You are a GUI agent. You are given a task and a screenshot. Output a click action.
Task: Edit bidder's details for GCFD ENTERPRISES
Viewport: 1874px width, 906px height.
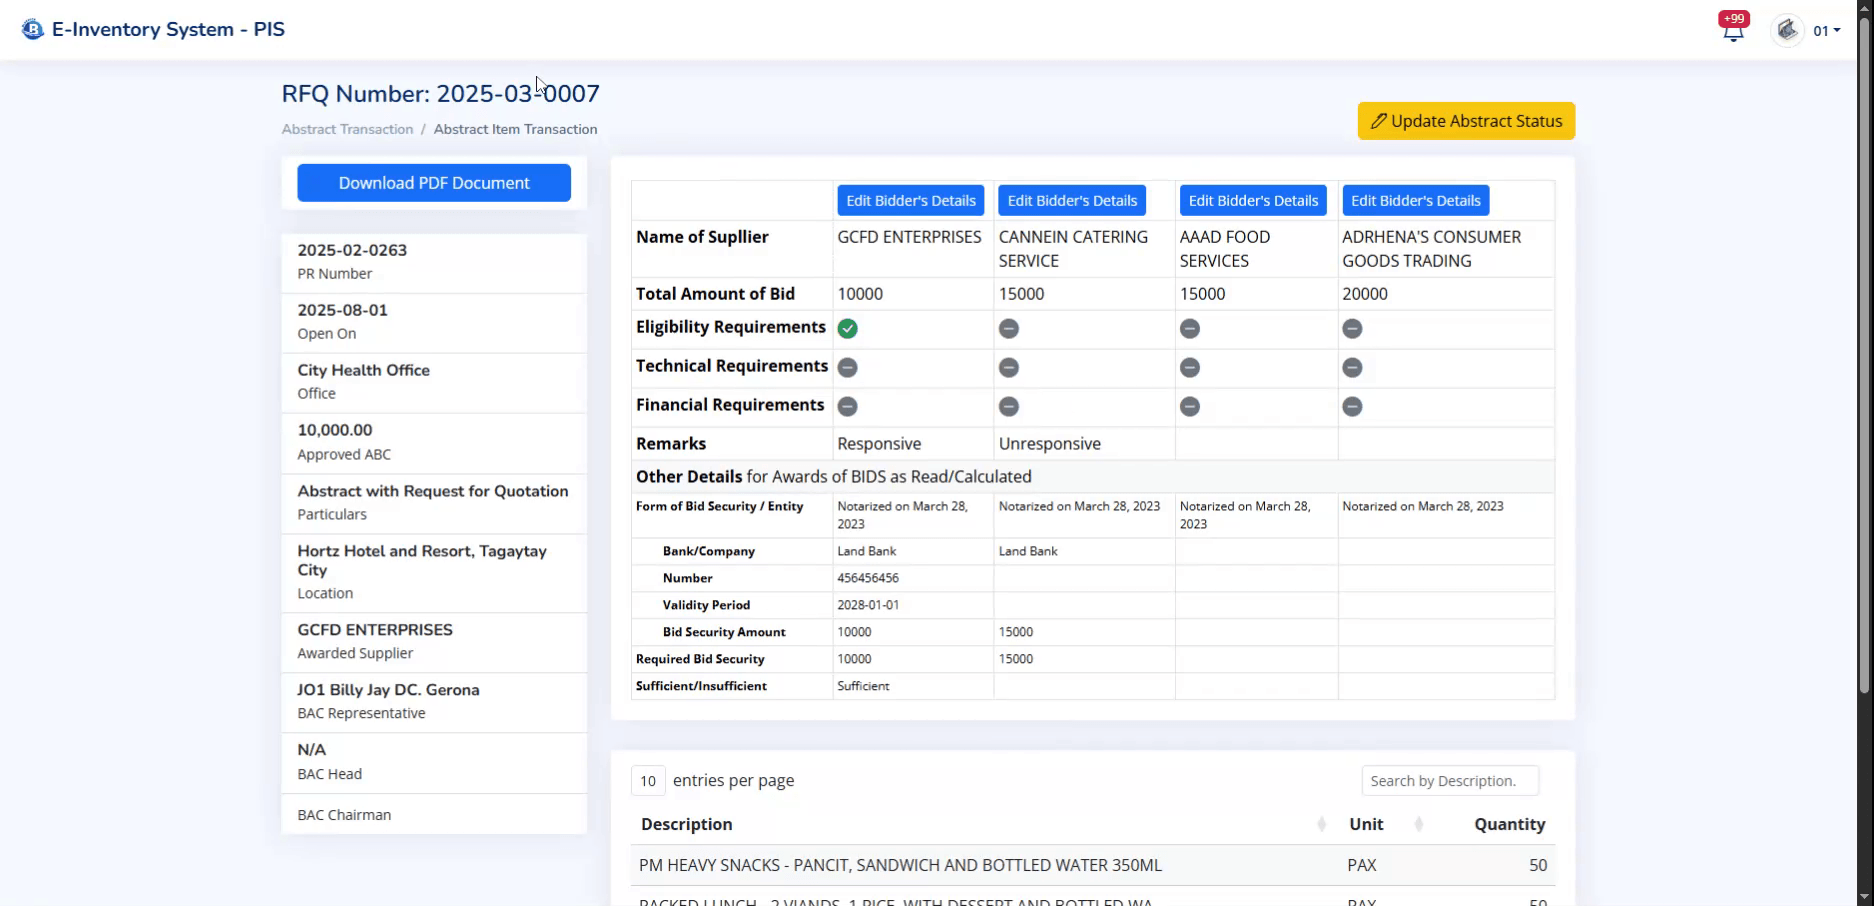tap(910, 201)
